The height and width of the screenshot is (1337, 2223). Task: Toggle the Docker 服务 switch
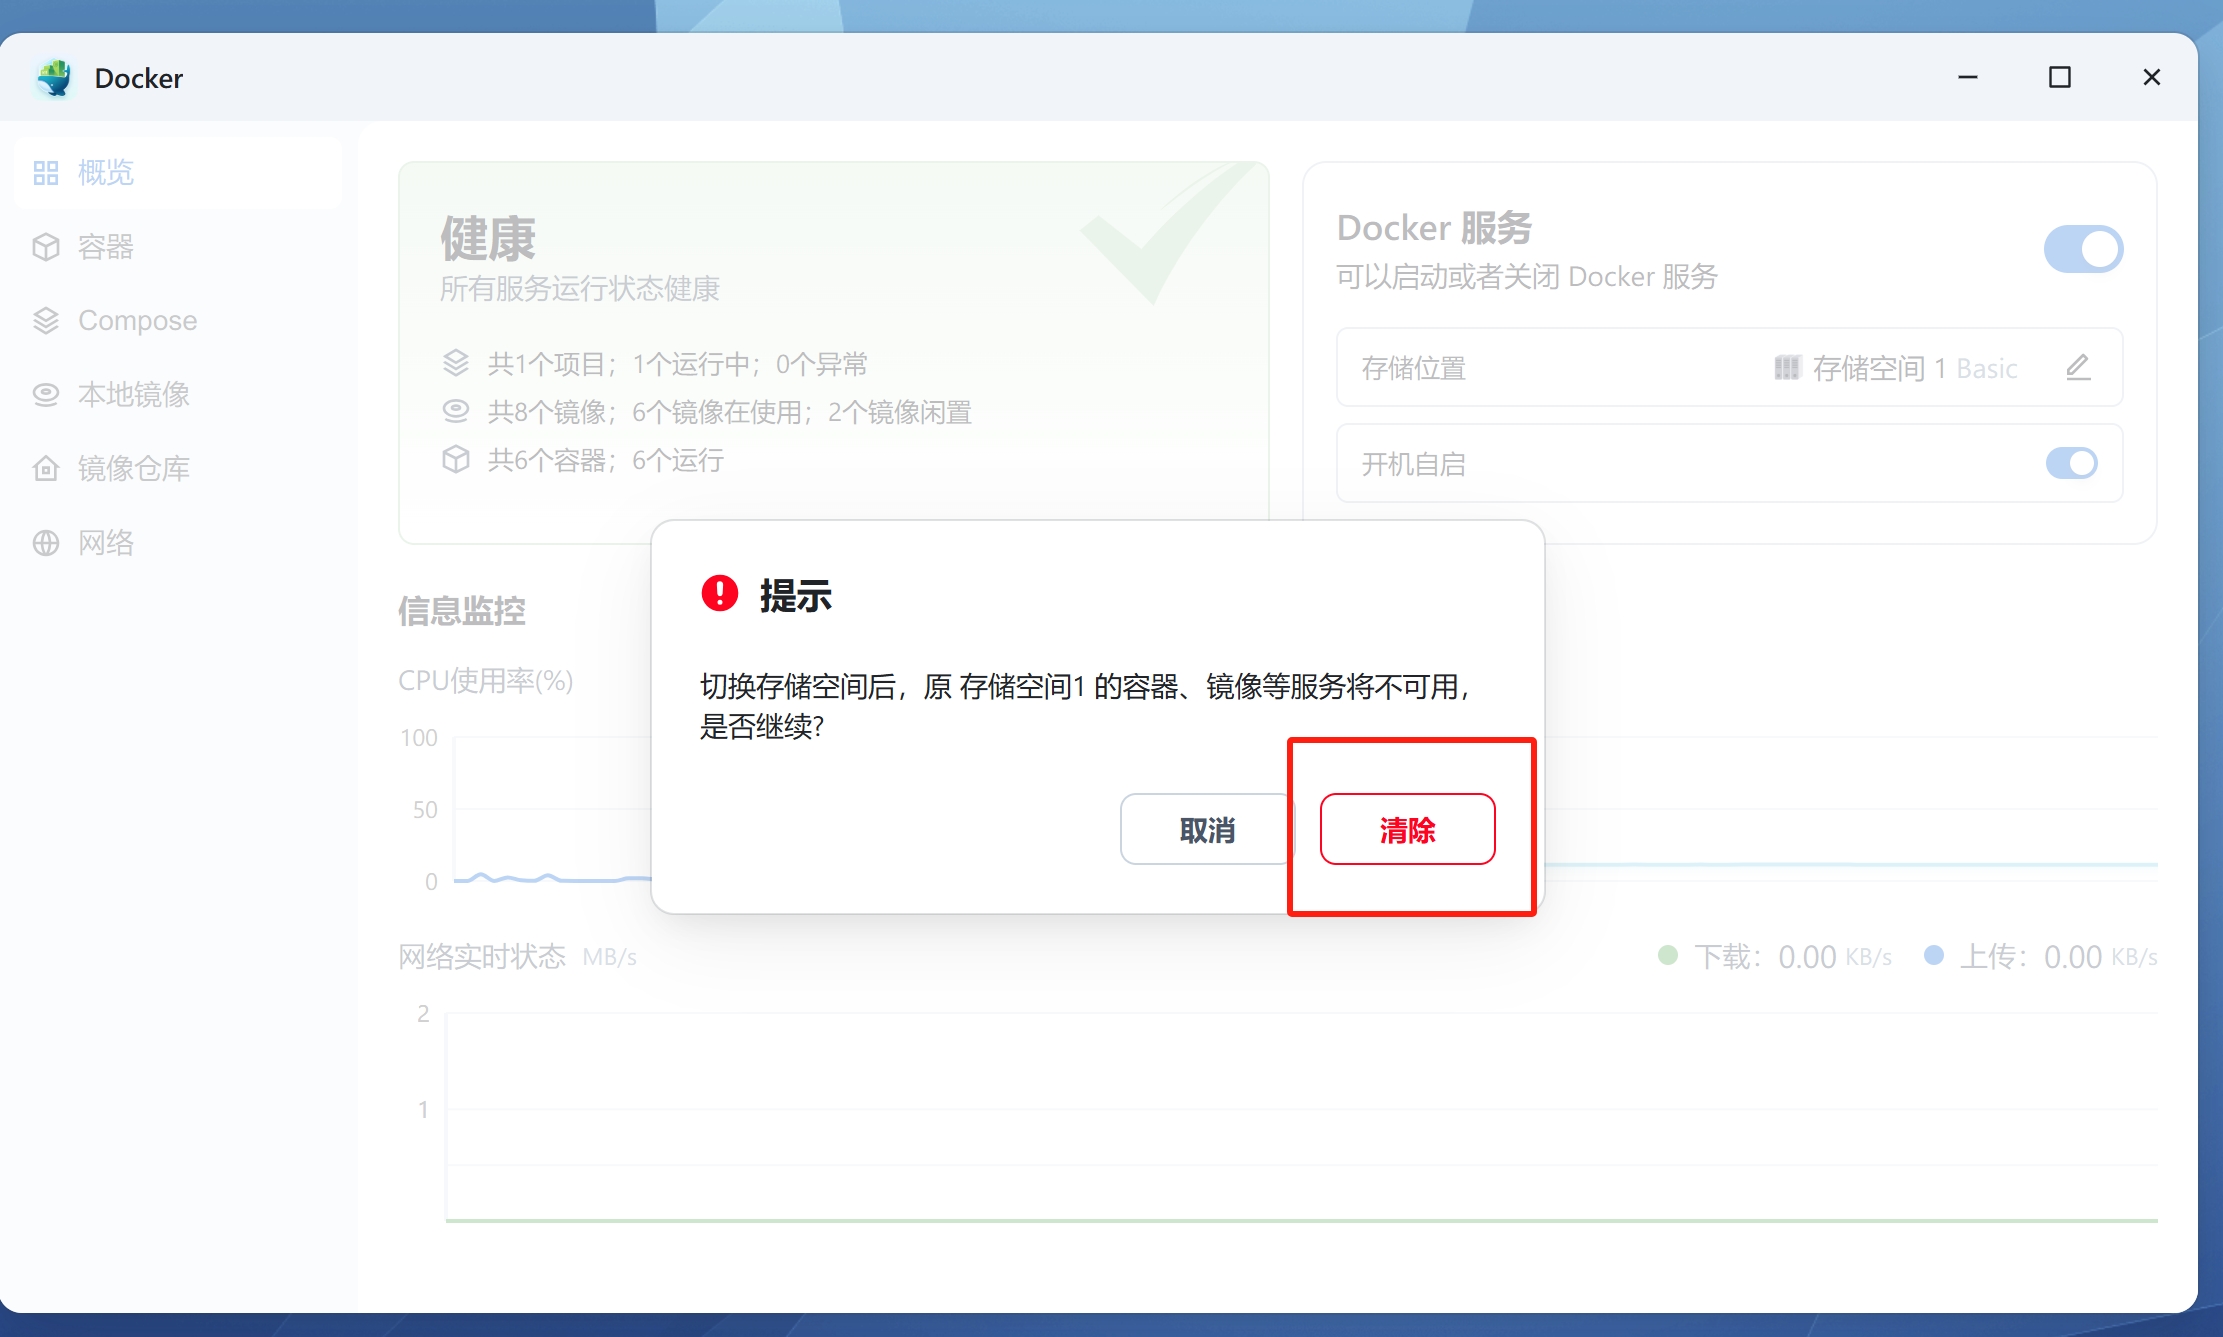point(2083,249)
